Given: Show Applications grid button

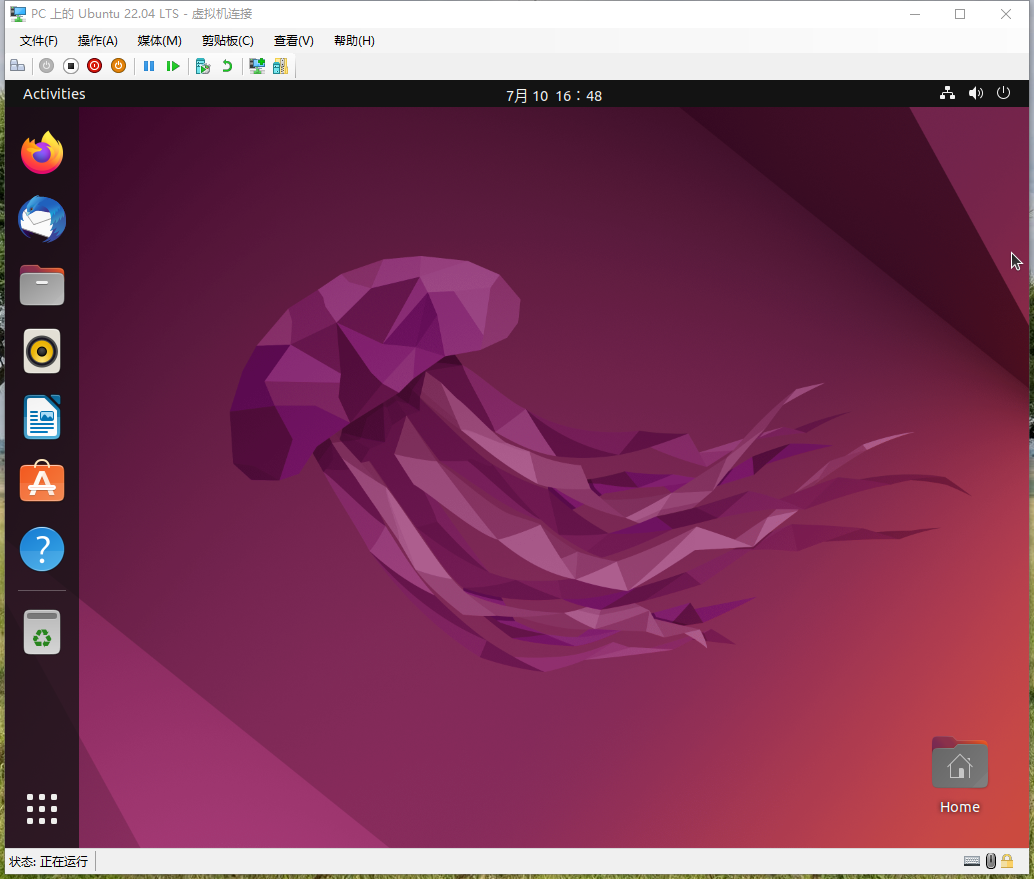Looking at the screenshot, I should tap(42, 809).
